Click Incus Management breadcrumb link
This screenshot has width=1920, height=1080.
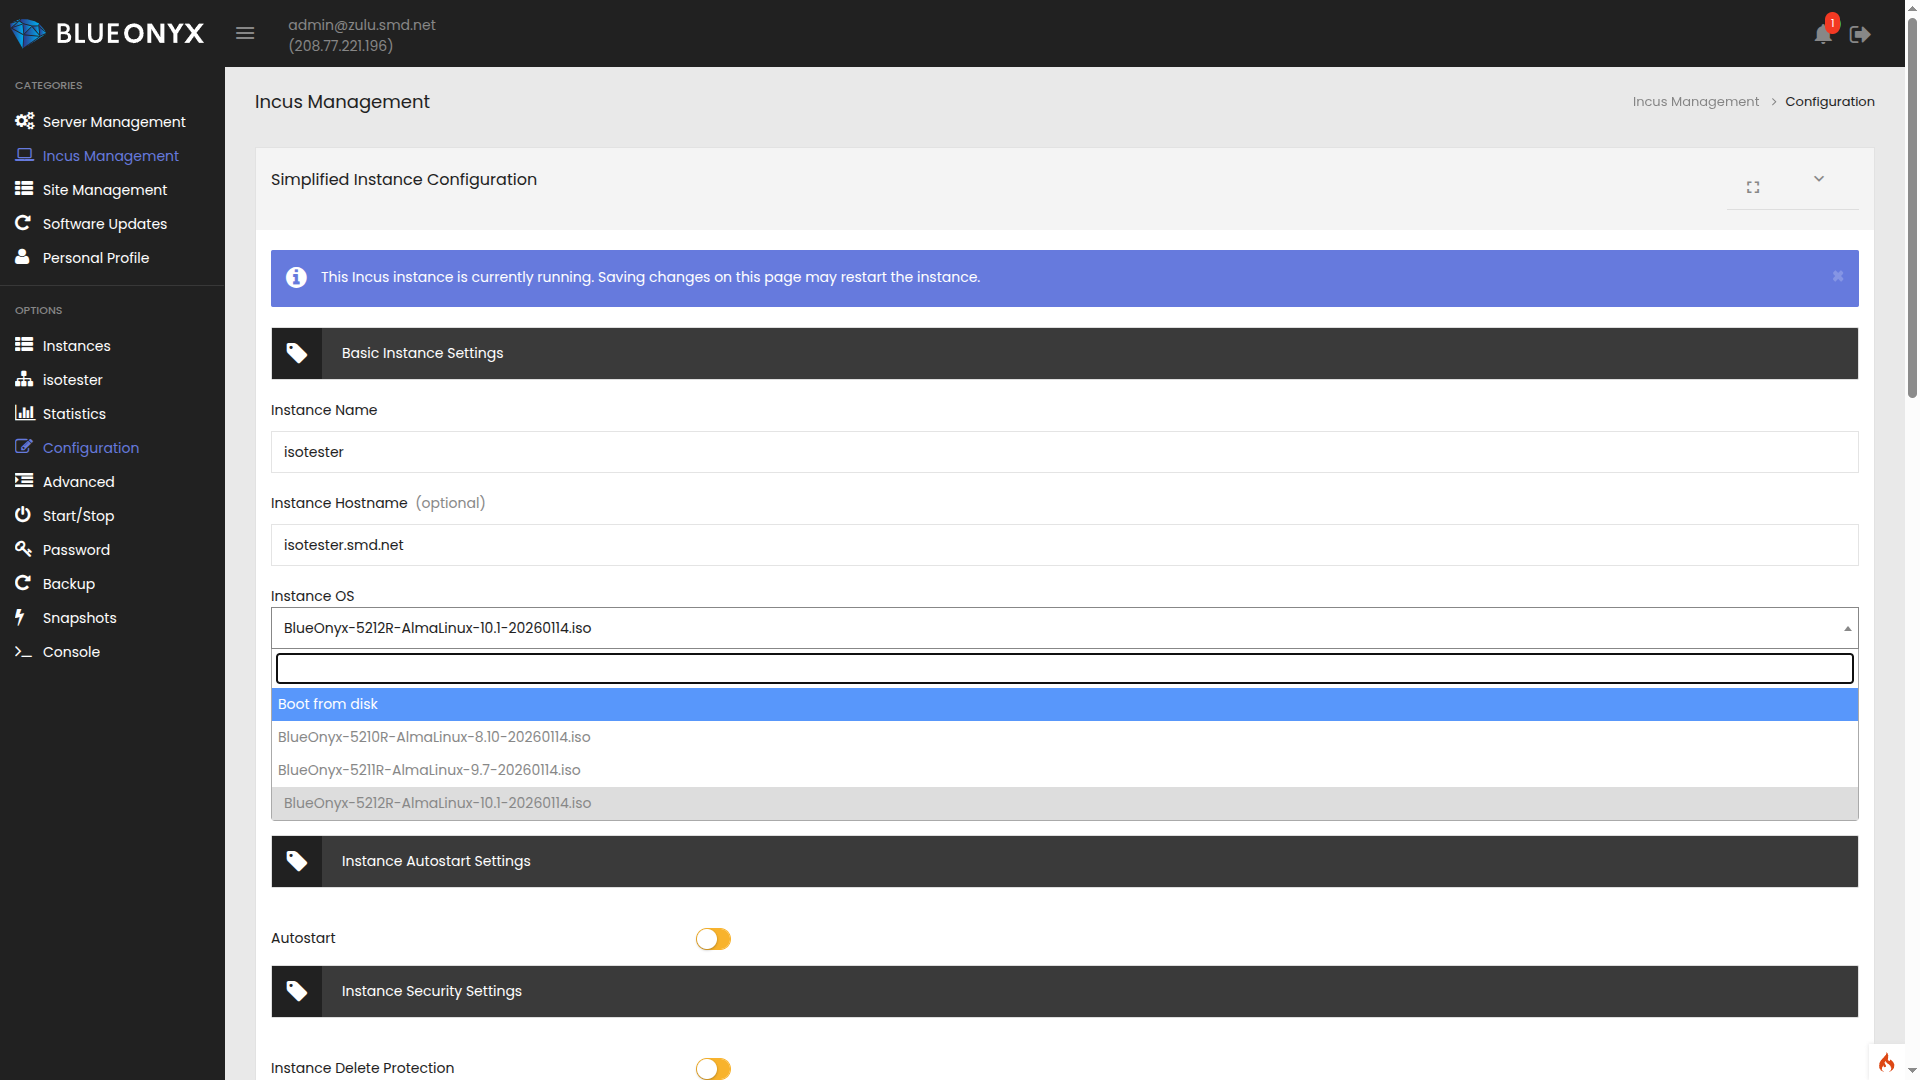pyautogui.click(x=1695, y=102)
